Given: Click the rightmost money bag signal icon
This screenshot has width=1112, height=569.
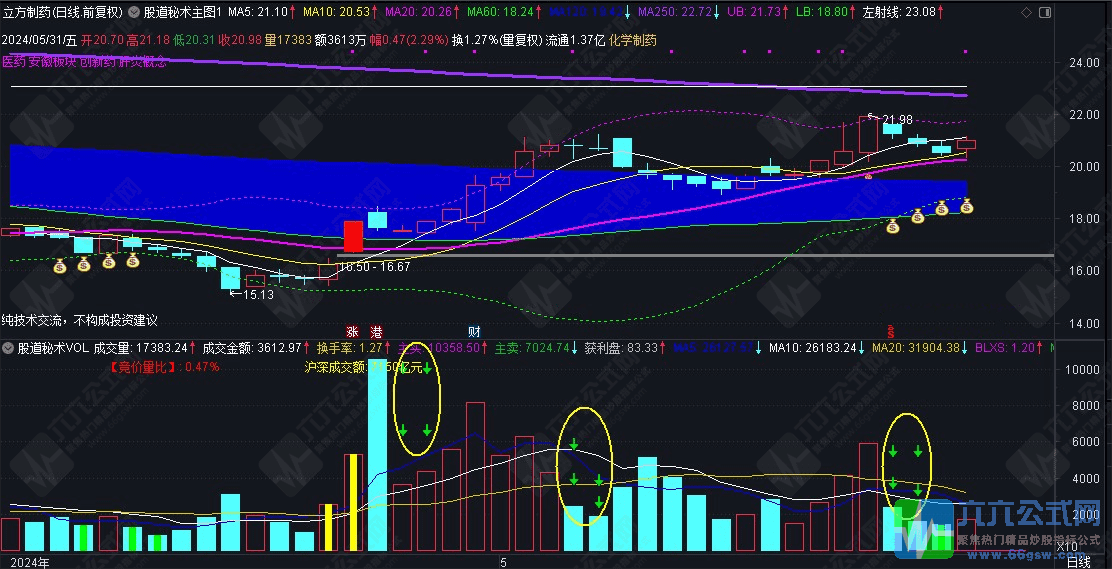Looking at the screenshot, I should tap(967, 206).
